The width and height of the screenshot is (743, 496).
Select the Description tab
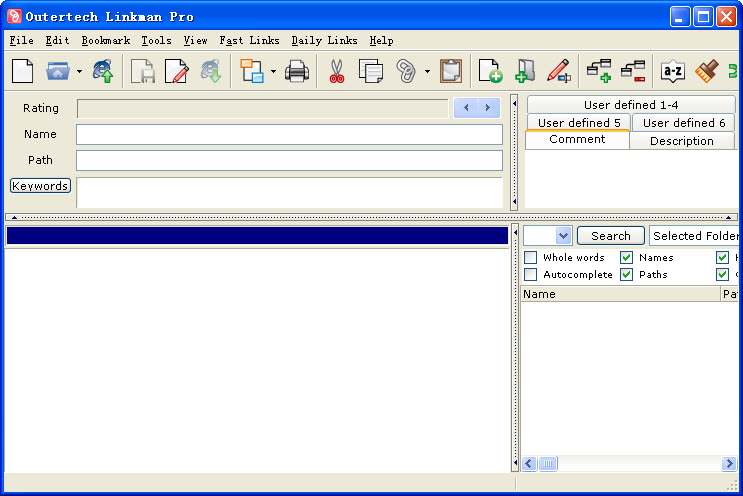point(681,141)
